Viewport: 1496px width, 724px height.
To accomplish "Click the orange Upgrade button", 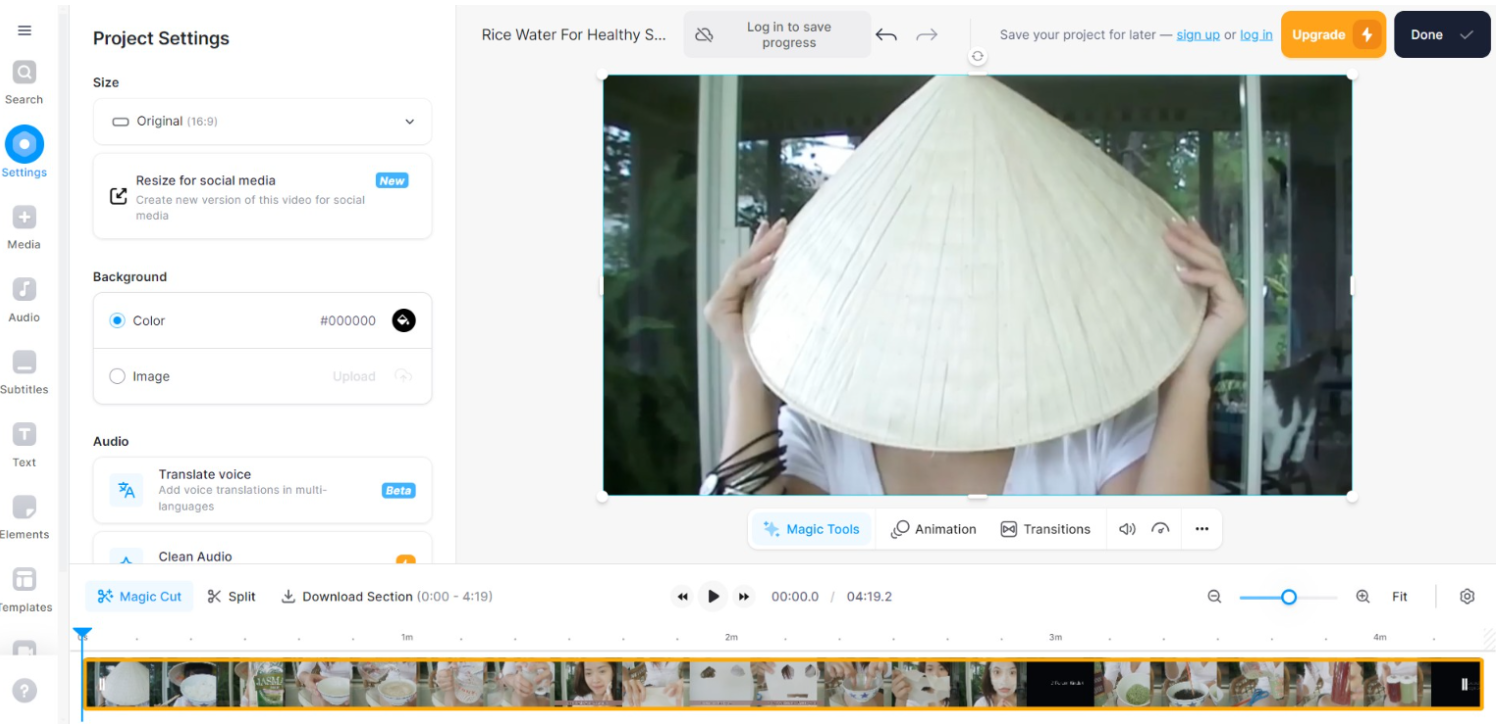I will tap(1333, 35).
